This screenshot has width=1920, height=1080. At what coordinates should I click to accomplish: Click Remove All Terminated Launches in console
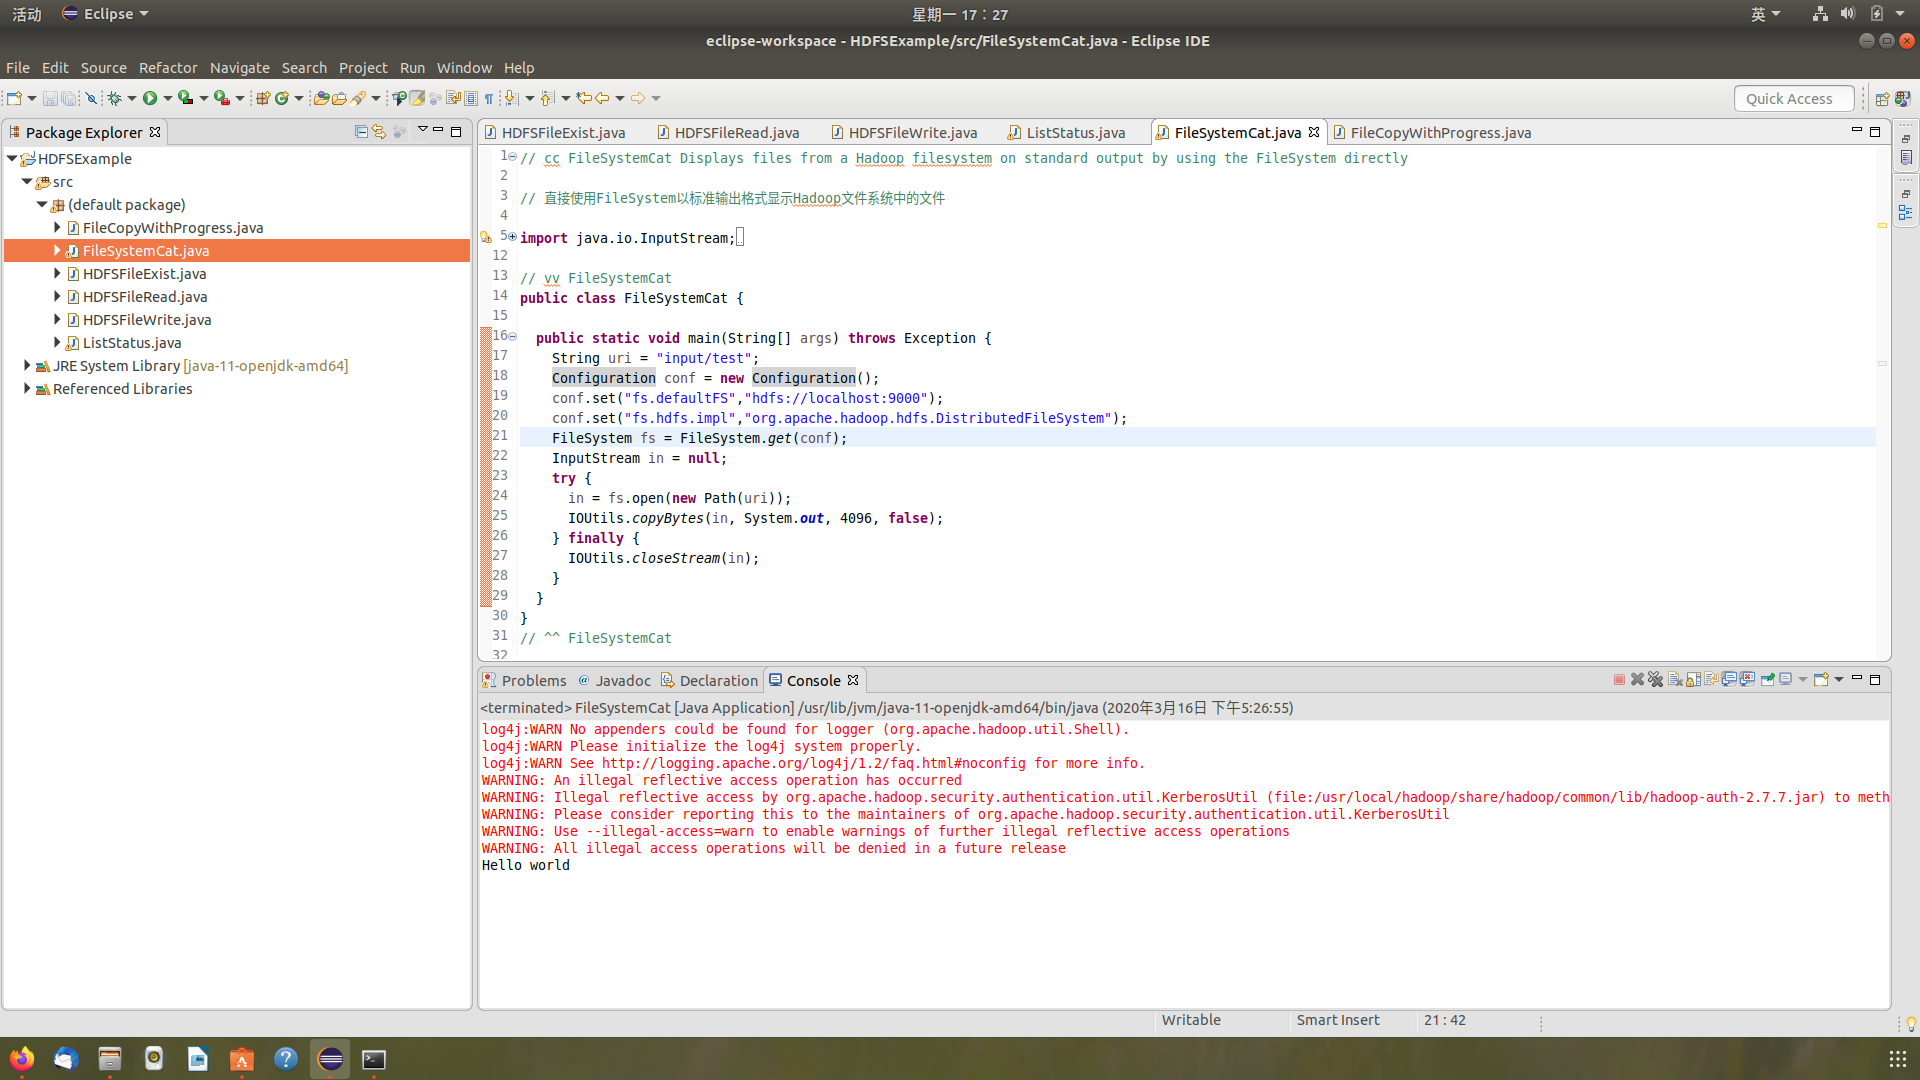click(1655, 680)
